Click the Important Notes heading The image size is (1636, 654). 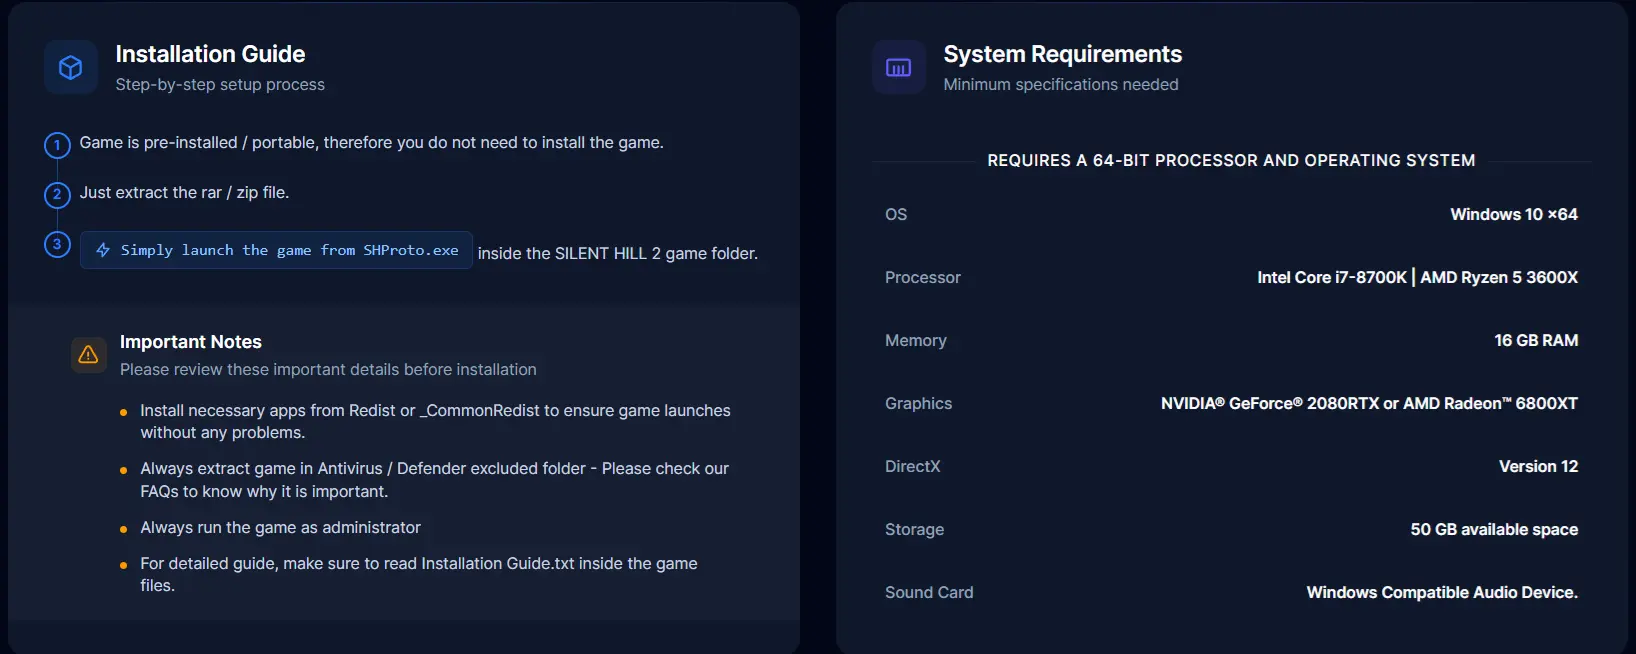tap(190, 342)
